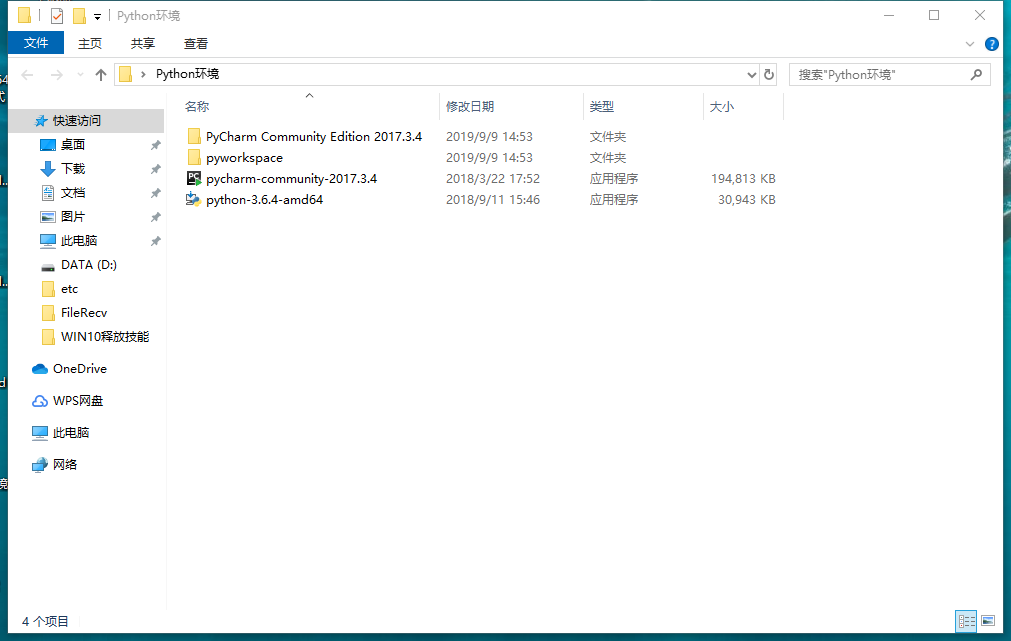Click Python环境 in the address bar
The height and width of the screenshot is (641, 1011).
tap(188, 74)
